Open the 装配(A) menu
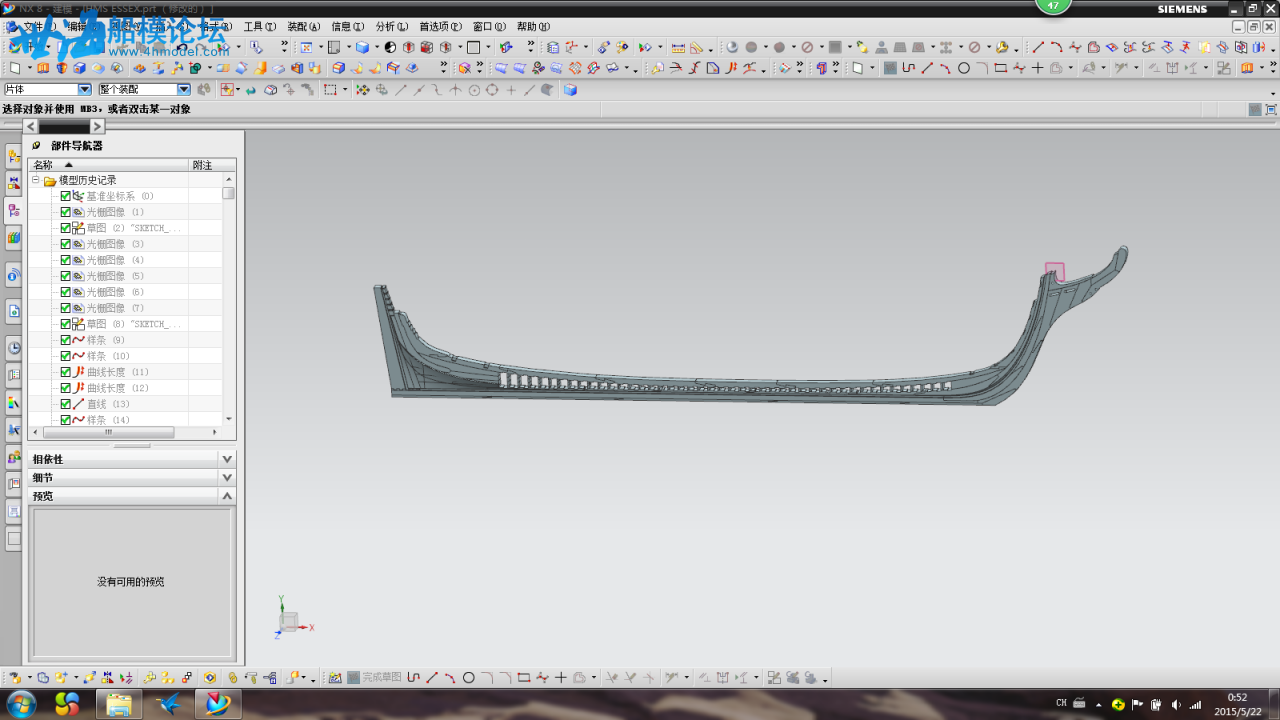Image resolution: width=1280 pixels, height=720 pixels. tap(304, 27)
